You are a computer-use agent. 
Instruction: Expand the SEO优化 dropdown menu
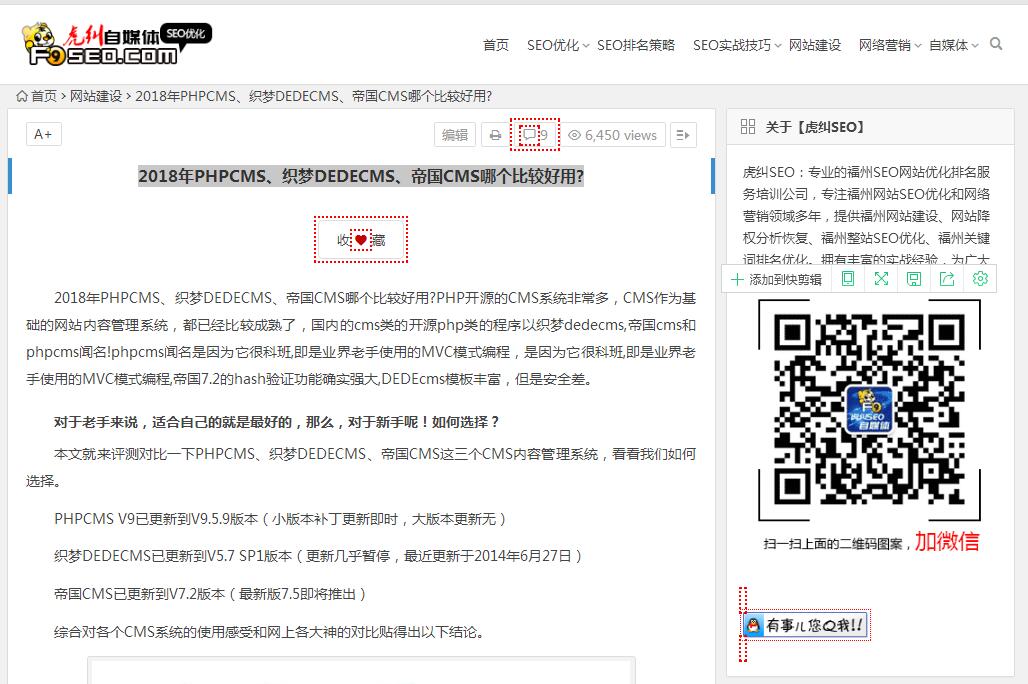coord(551,45)
